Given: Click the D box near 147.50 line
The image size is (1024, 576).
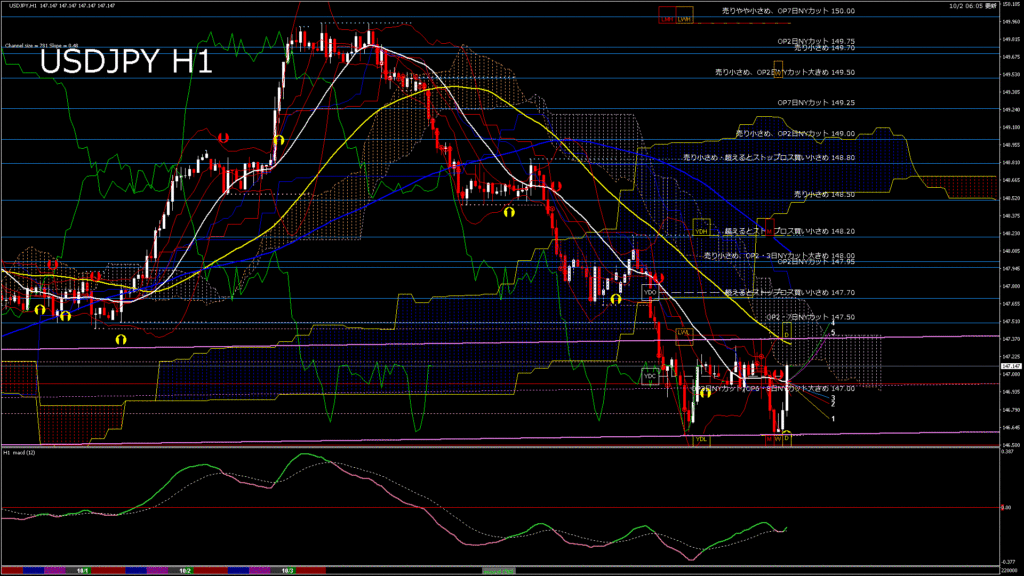Looking at the screenshot, I should (787, 334).
